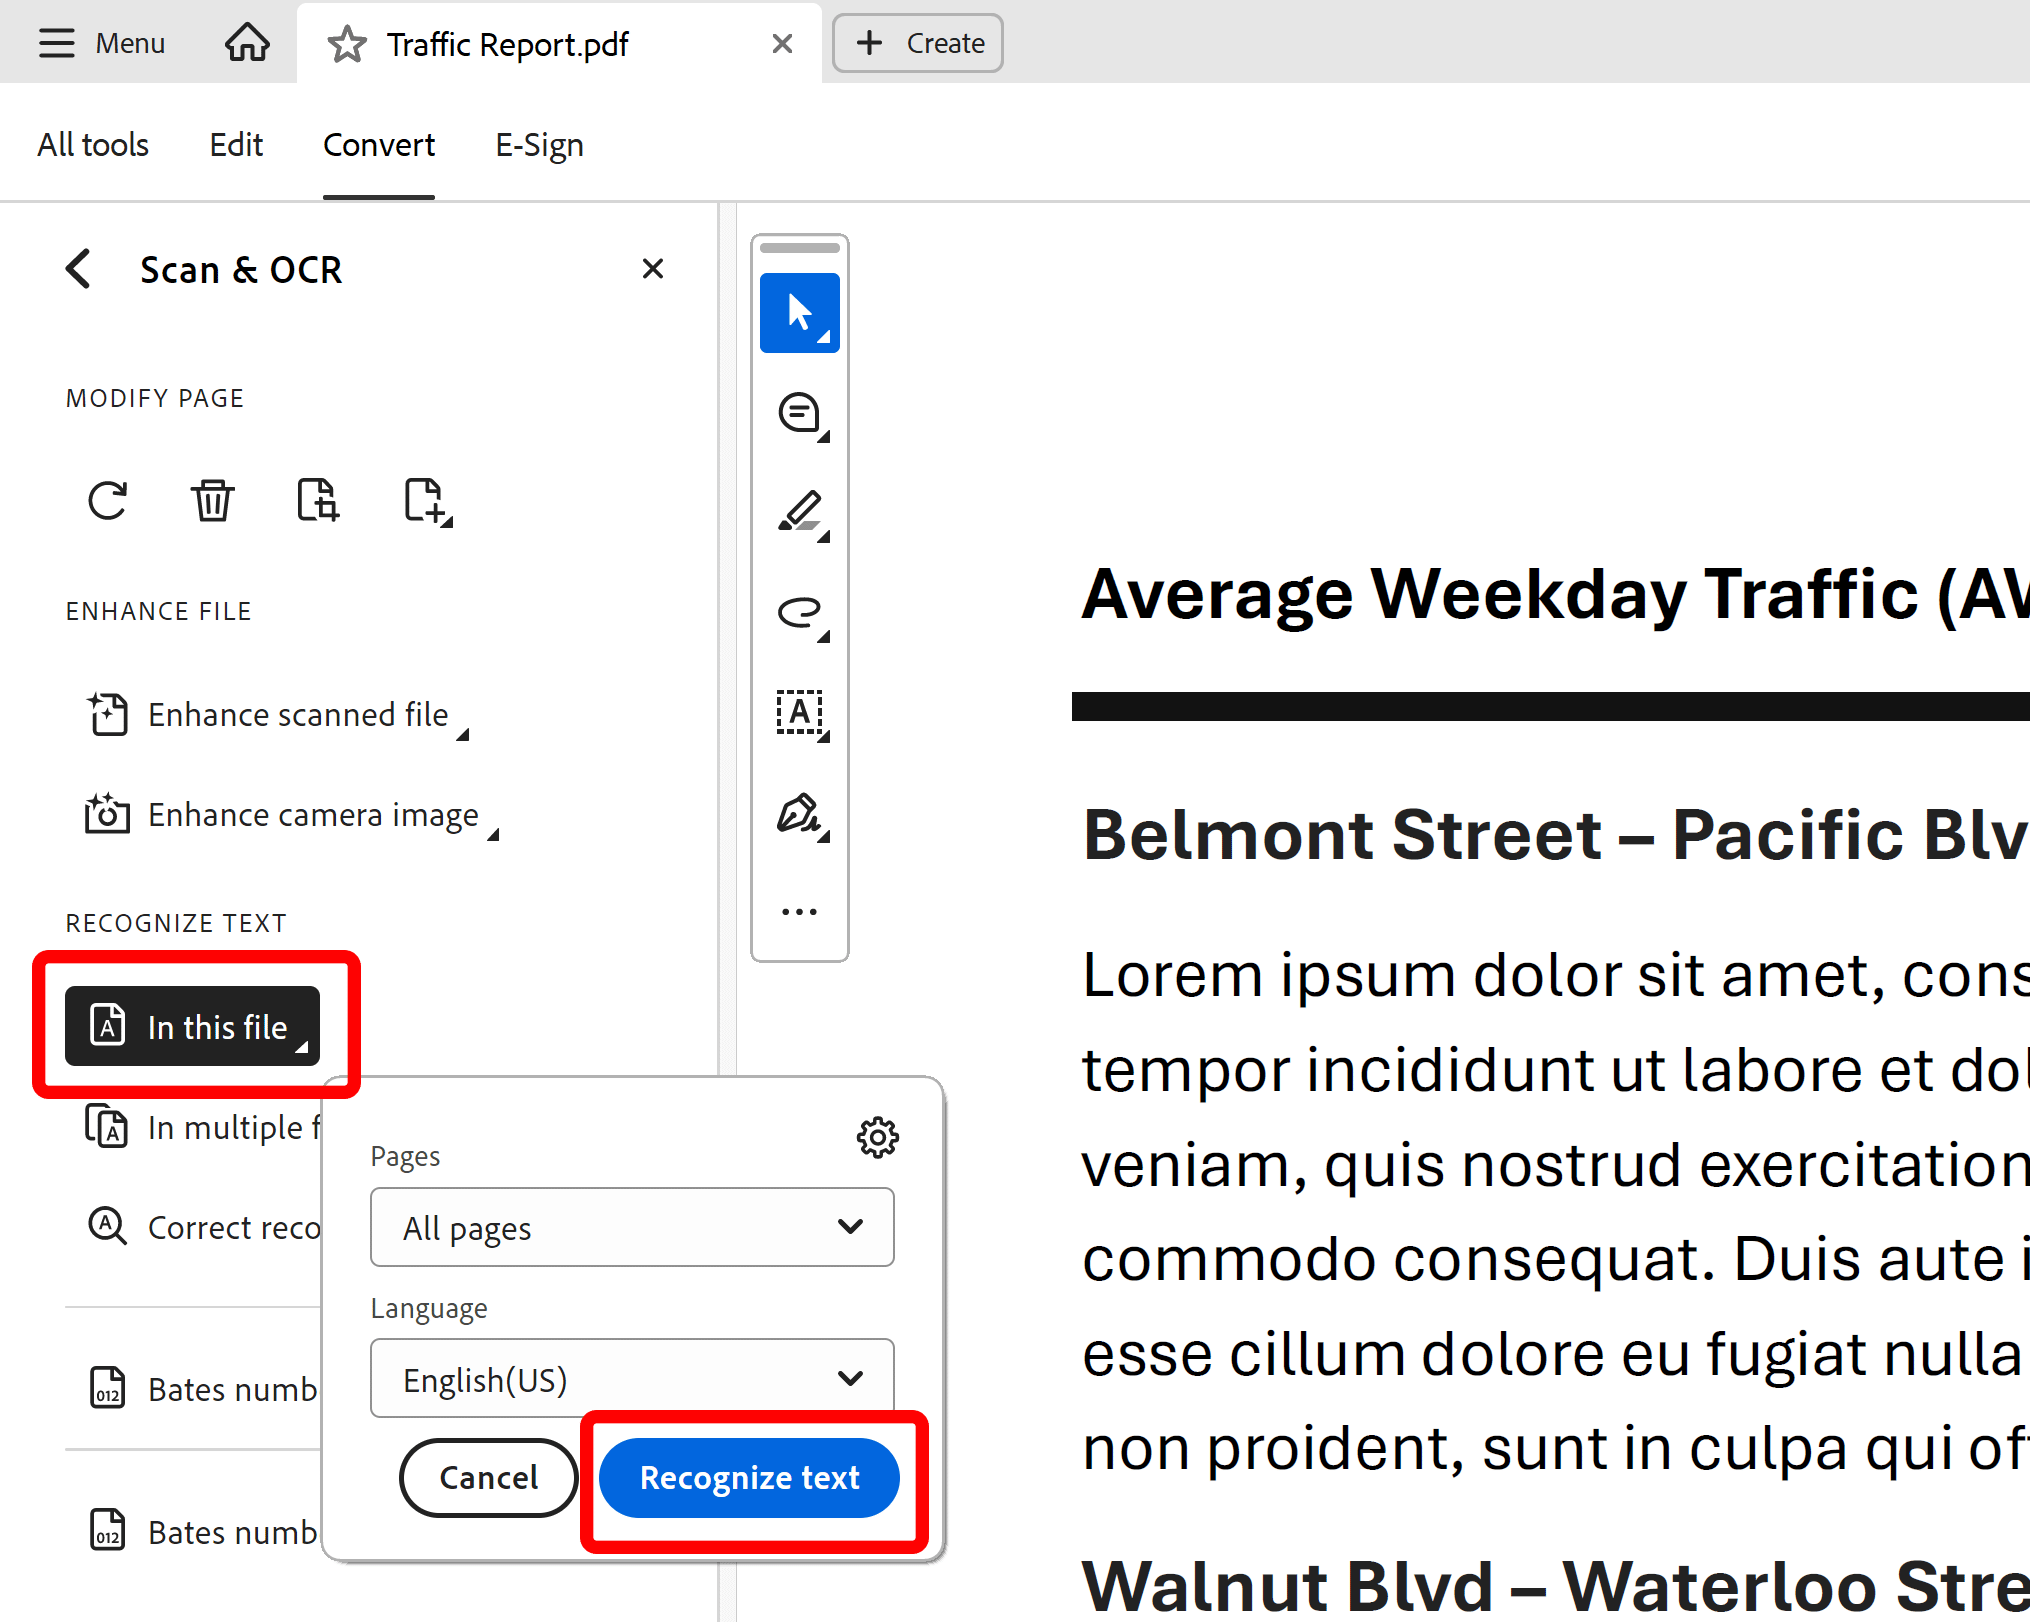Open the English(US) language dropdown
This screenshot has height=1622, width=2030.
632,1379
